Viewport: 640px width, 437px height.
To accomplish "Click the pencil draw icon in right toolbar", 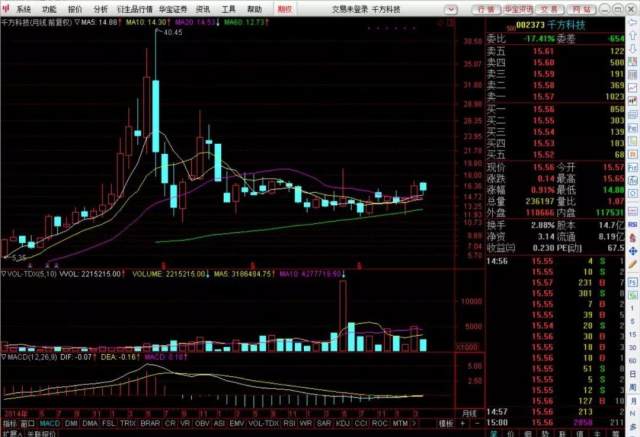I will coord(633,264).
